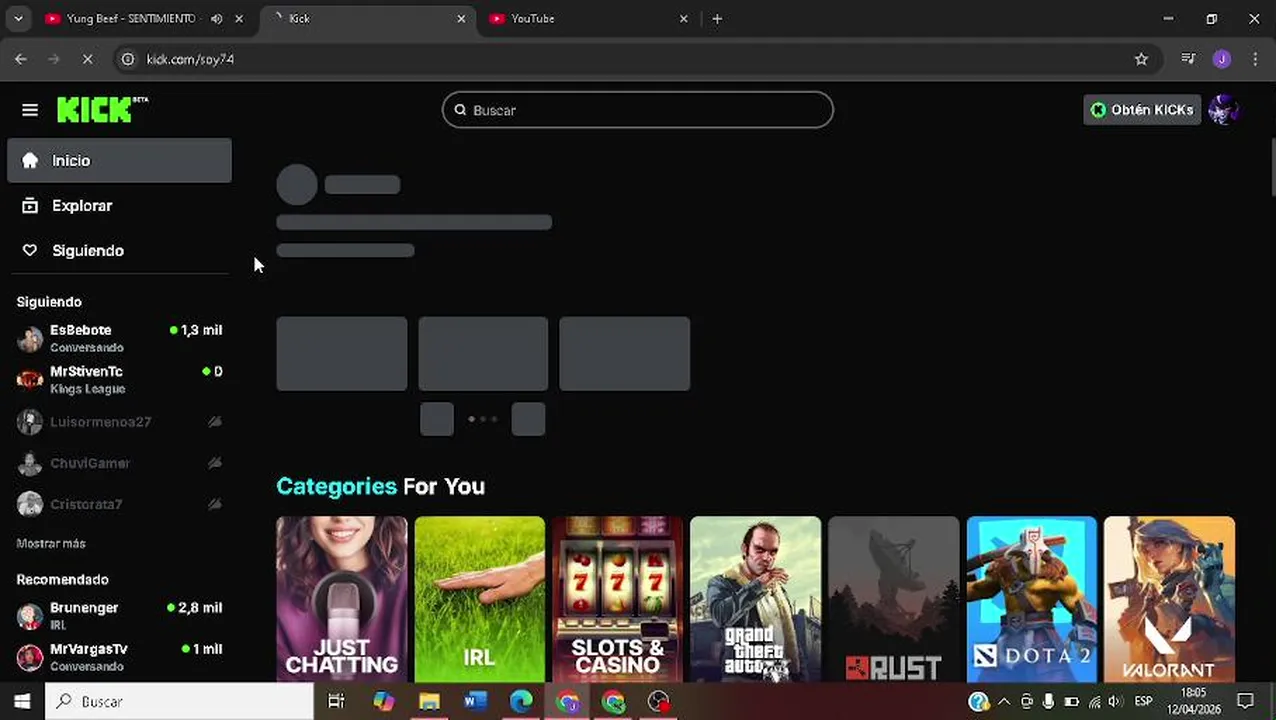1276x720 pixels.
Task: Open a new browser tab
Action: tap(717, 18)
